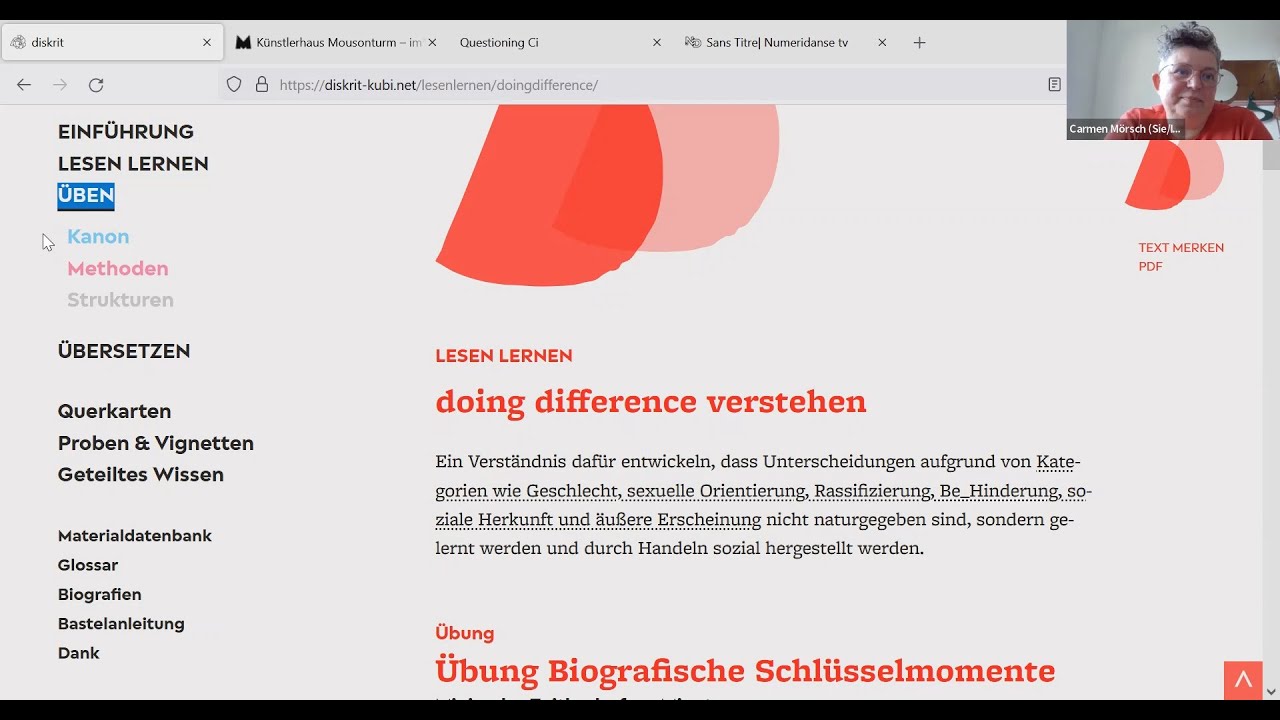This screenshot has height=720, width=1280.
Task: Switch to the diskrit tab
Action: click(x=112, y=42)
